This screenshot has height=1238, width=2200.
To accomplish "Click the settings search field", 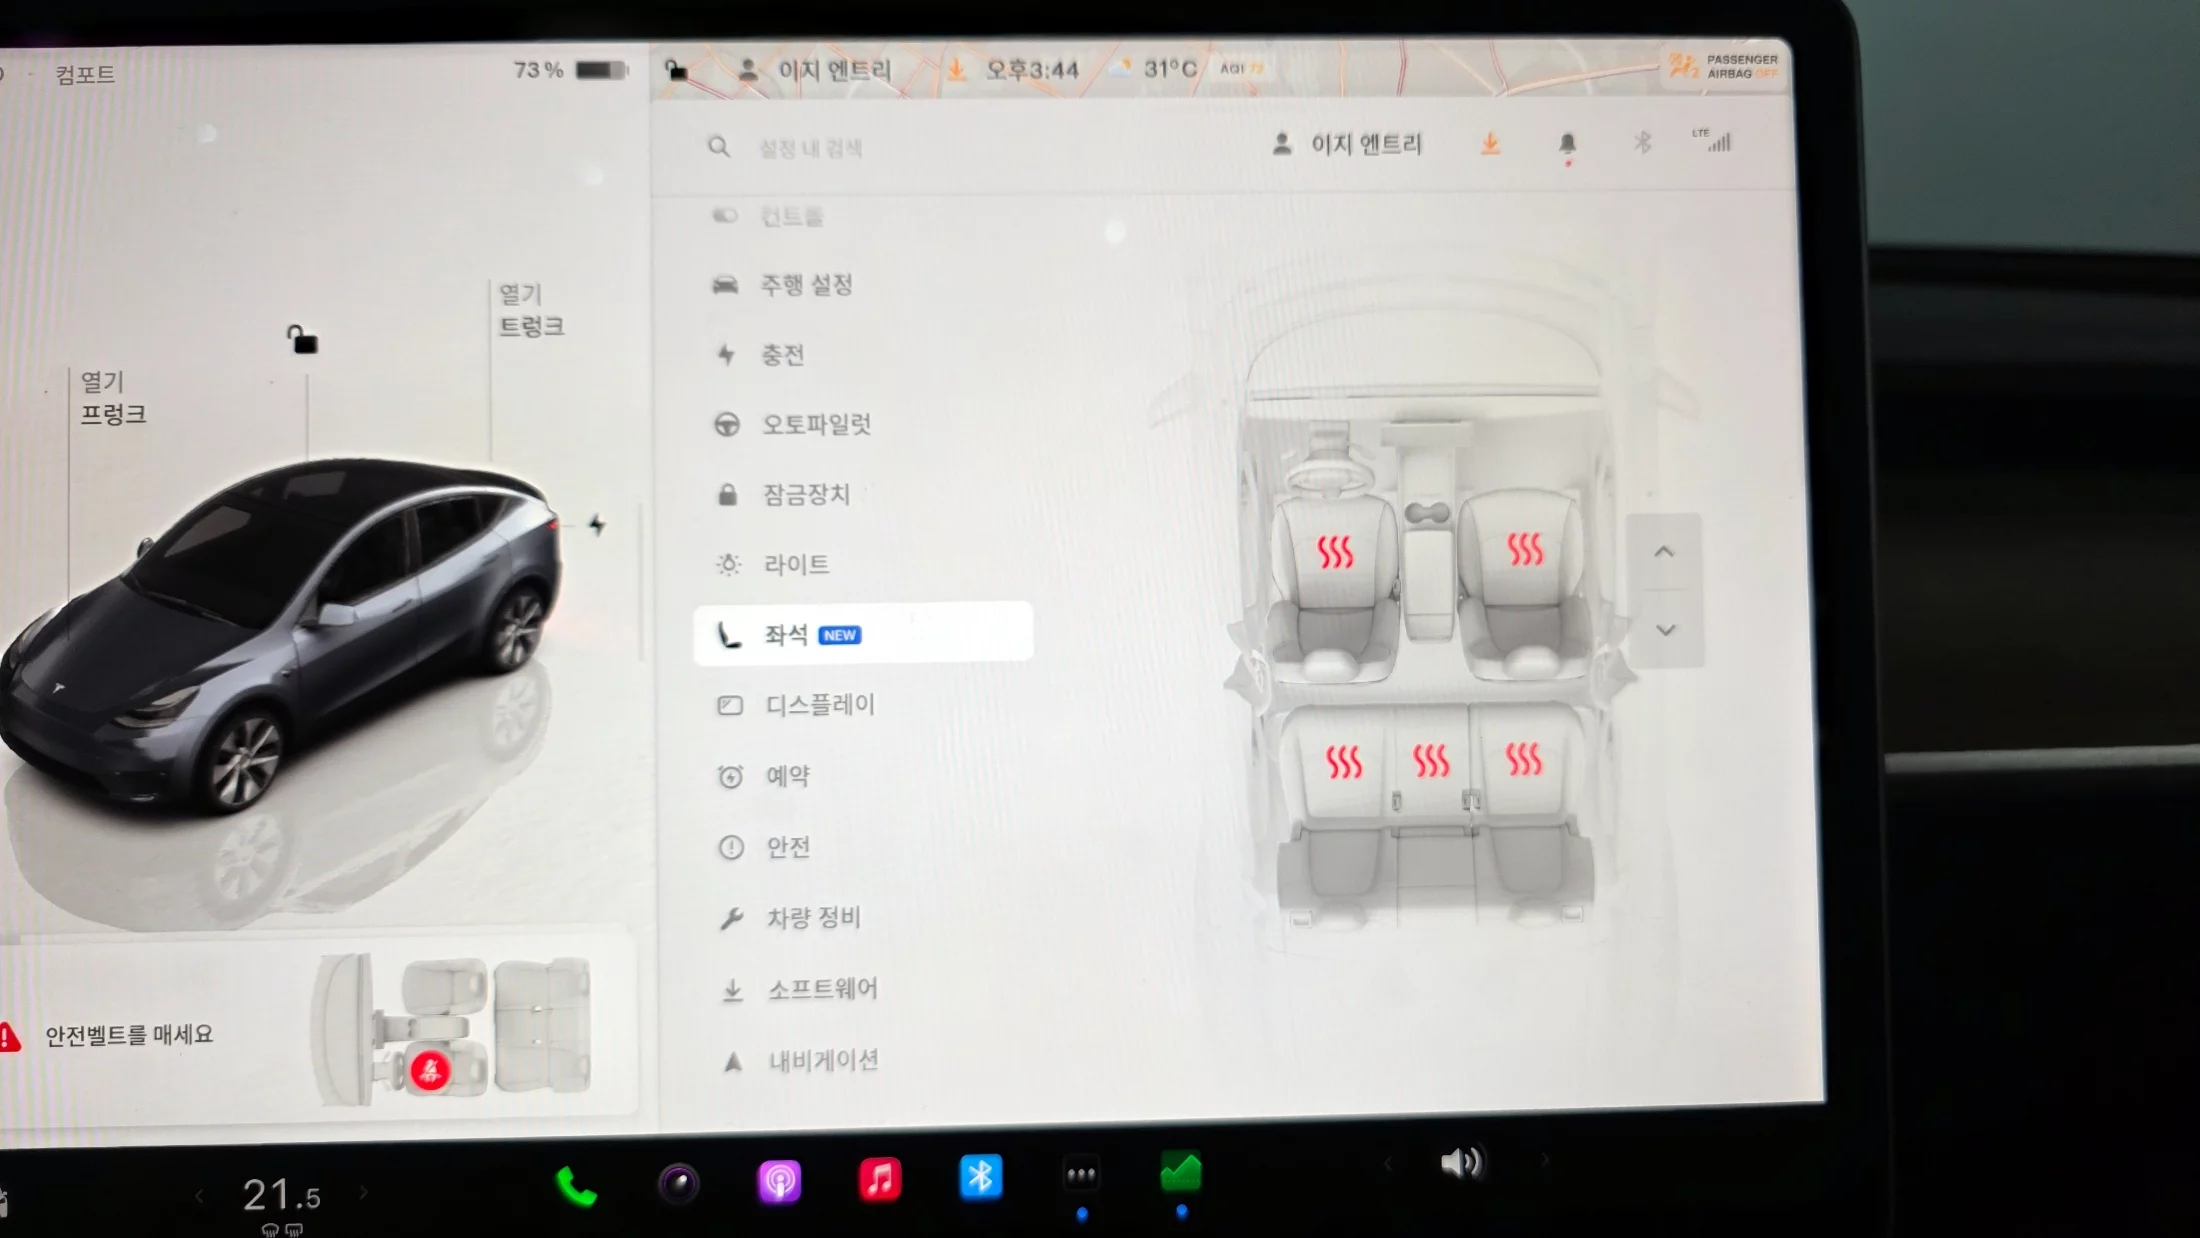I will click(810, 148).
